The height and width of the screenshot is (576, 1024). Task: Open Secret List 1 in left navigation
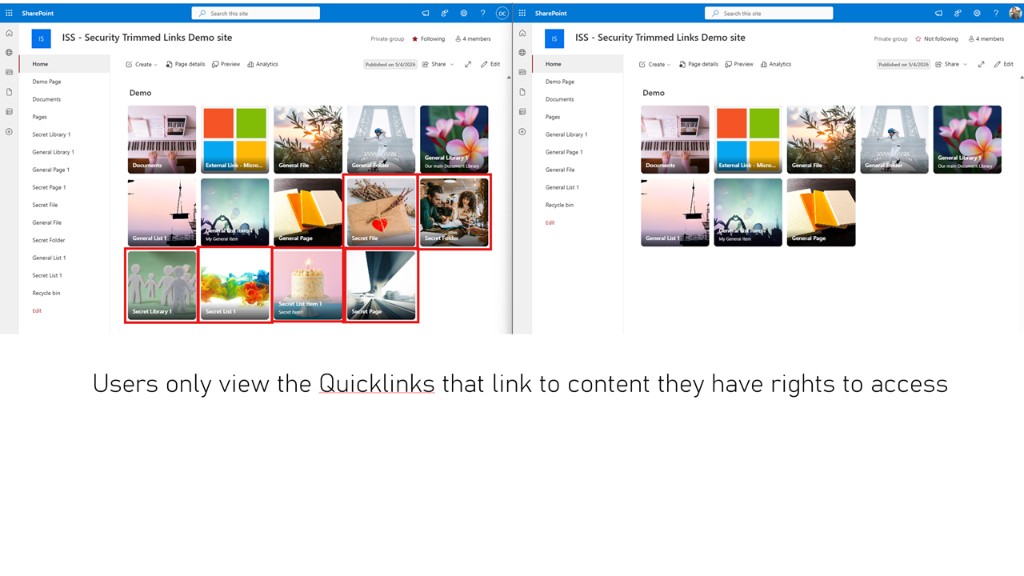47,276
